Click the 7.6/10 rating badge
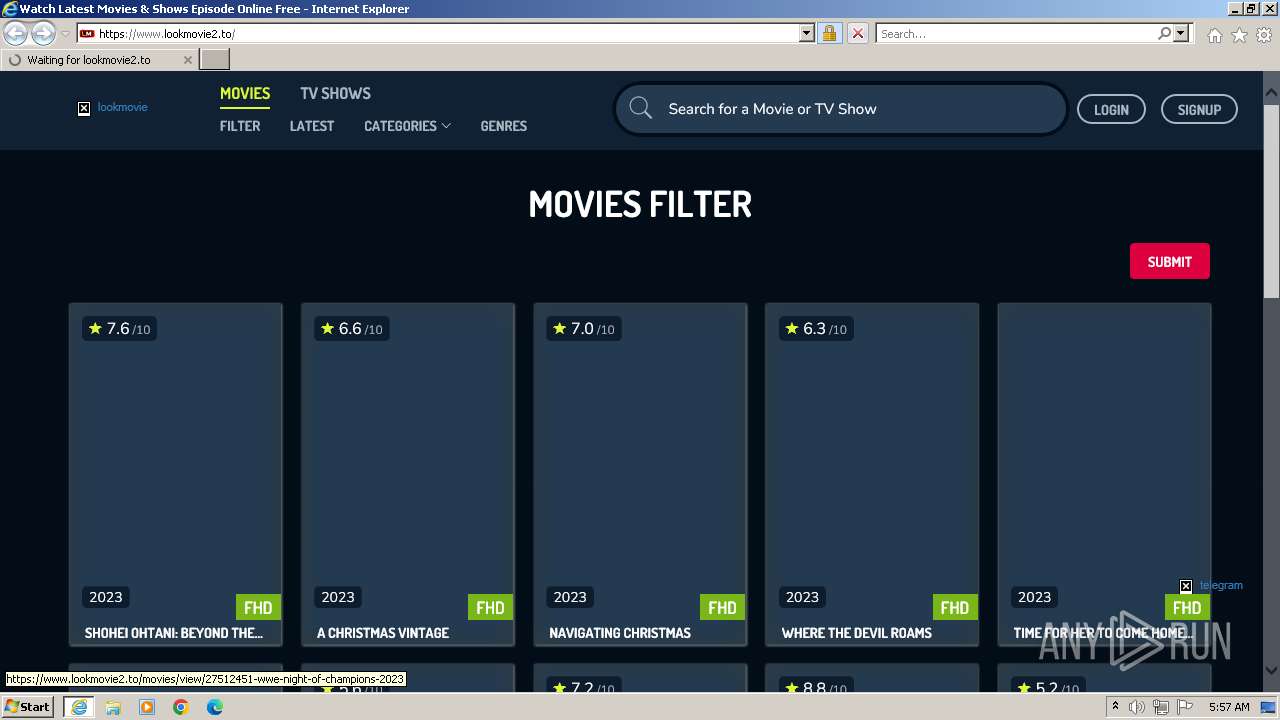 pyautogui.click(x=119, y=328)
